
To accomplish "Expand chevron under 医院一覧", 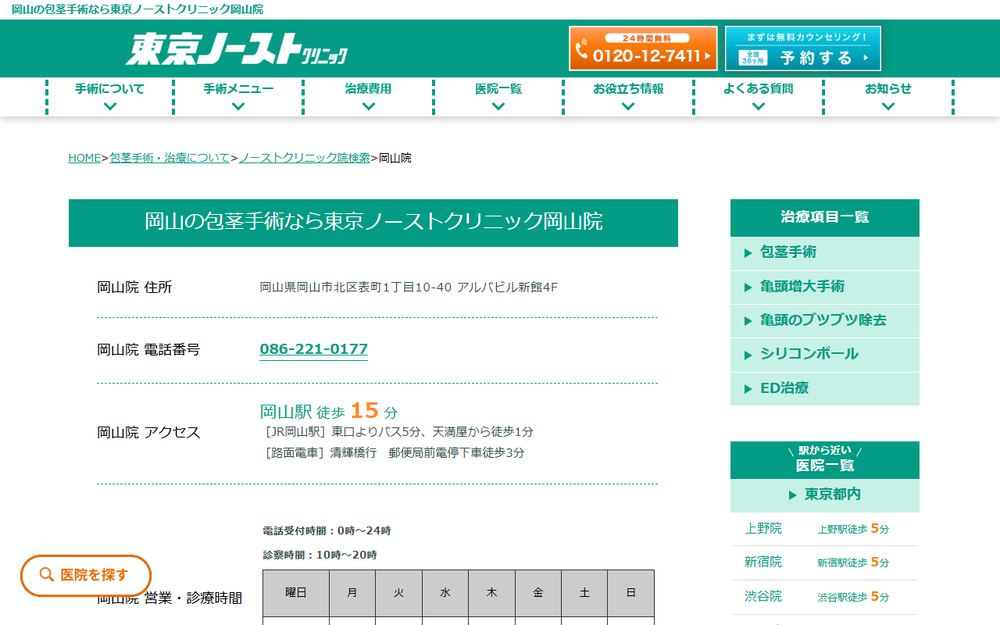I will coord(498,107).
